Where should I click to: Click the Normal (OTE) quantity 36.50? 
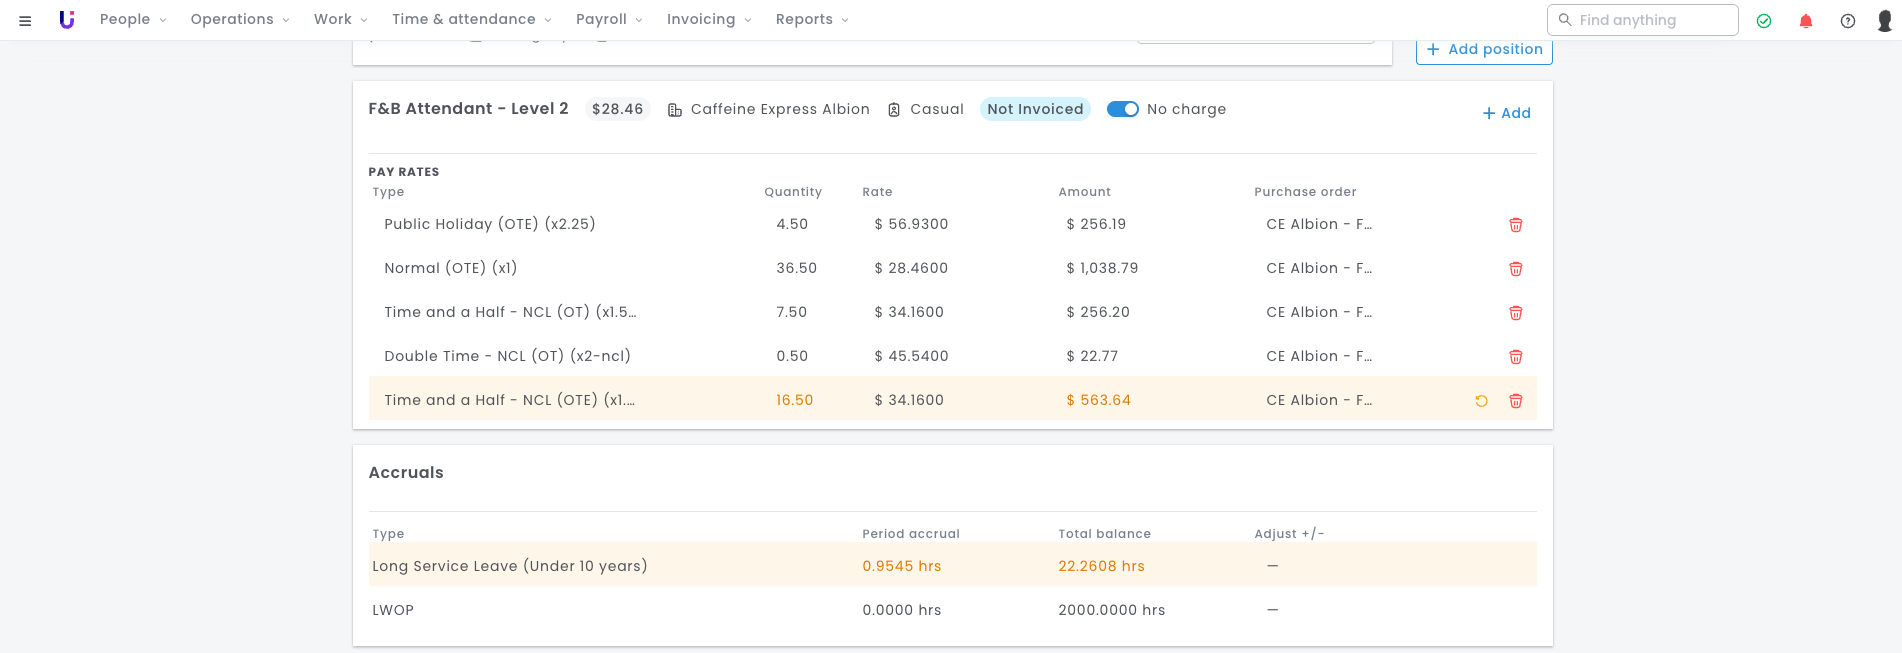click(796, 268)
